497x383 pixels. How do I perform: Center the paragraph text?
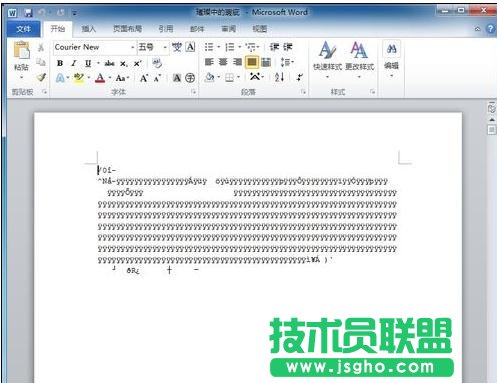point(223,62)
